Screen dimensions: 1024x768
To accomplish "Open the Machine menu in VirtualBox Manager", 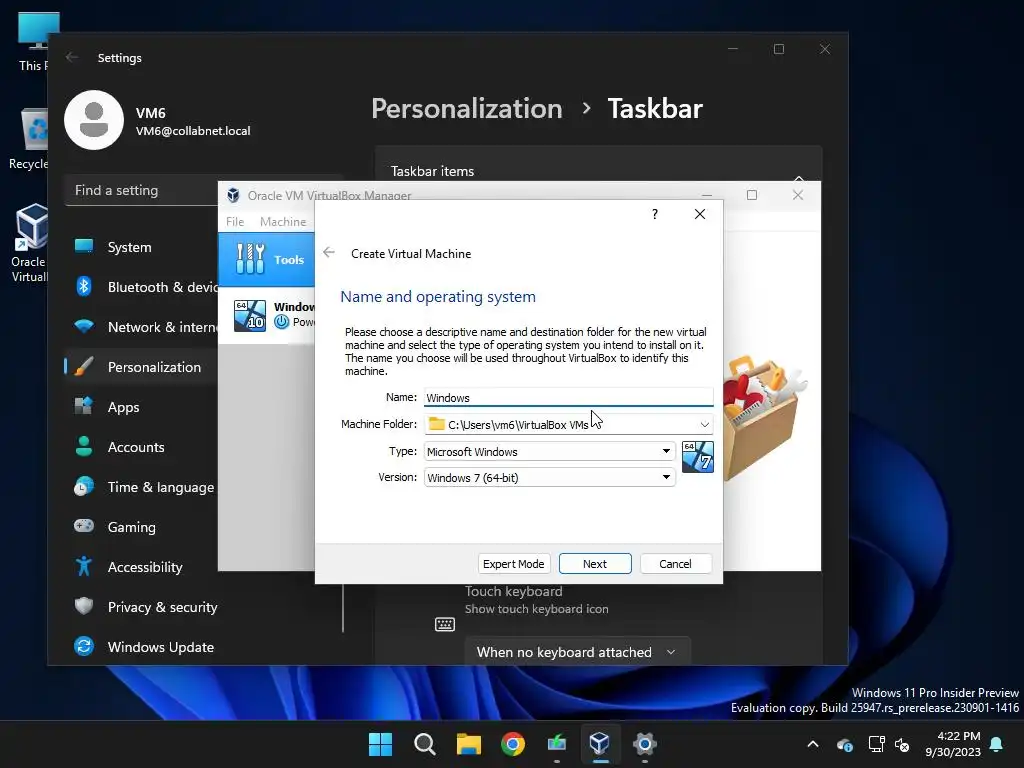I will coord(283,221).
